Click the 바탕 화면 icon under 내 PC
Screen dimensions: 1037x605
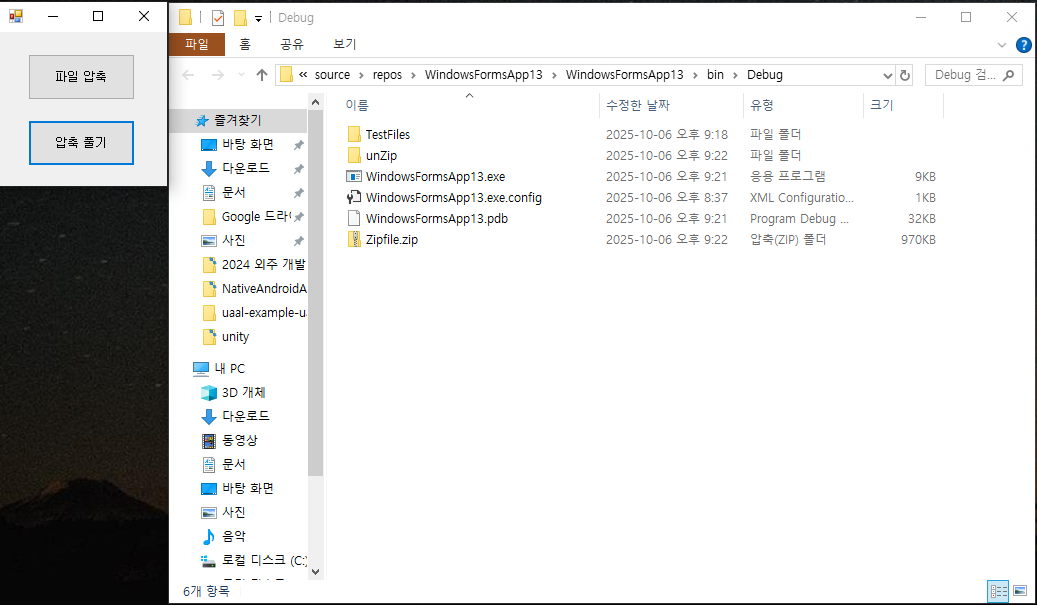209,489
